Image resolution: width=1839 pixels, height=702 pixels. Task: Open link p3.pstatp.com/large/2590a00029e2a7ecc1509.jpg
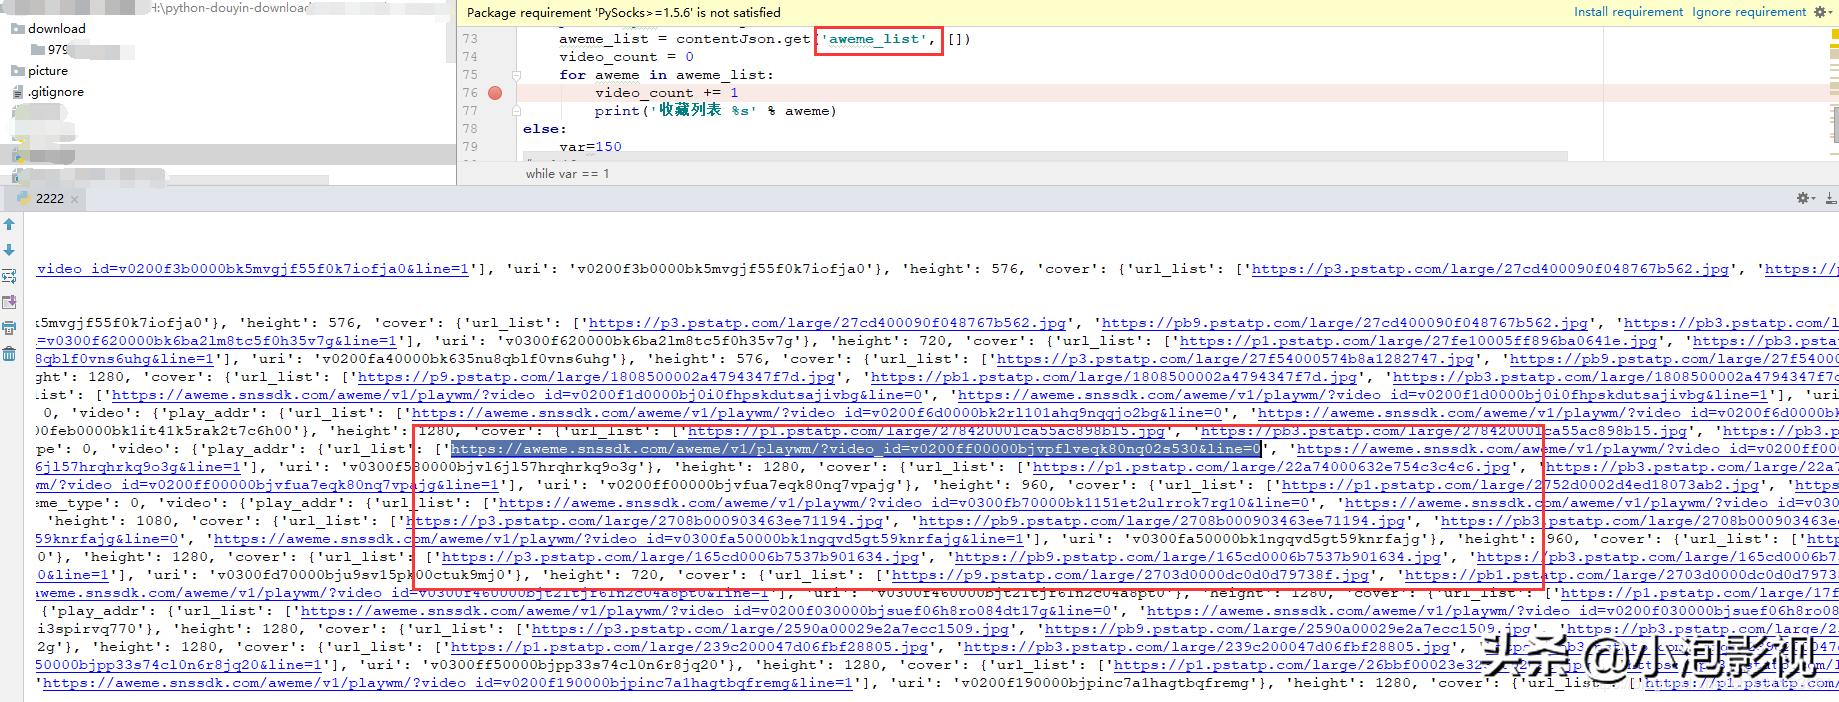[770, 629]
